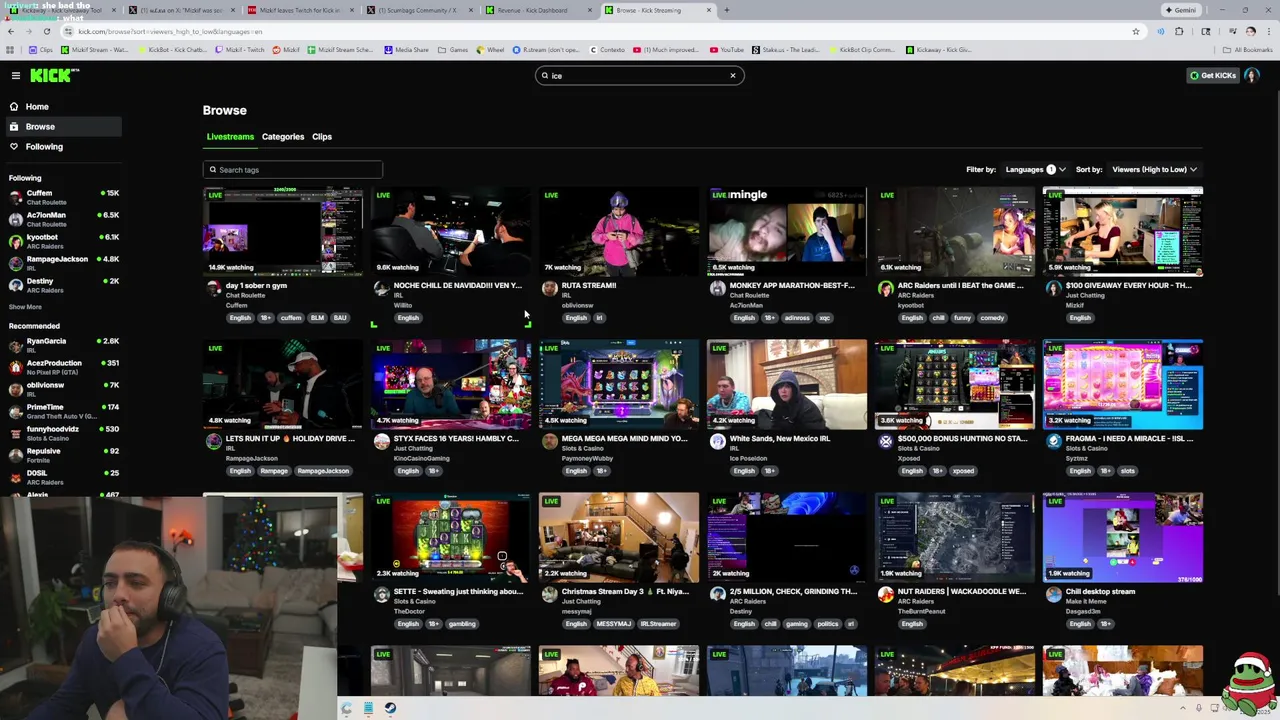1280x720 pixels.
Task: Select the 'adinross' tag under MONKEY APP stream
Action: point(797,318)
